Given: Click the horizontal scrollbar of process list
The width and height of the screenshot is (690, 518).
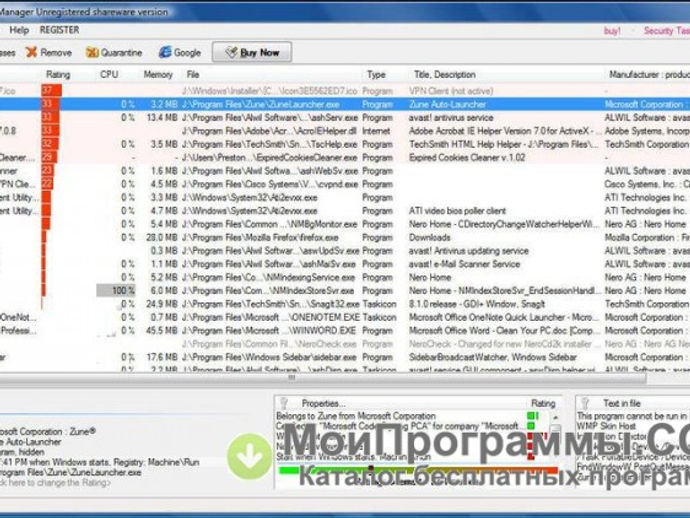Looking at the screenshot, I should (323, 378).
